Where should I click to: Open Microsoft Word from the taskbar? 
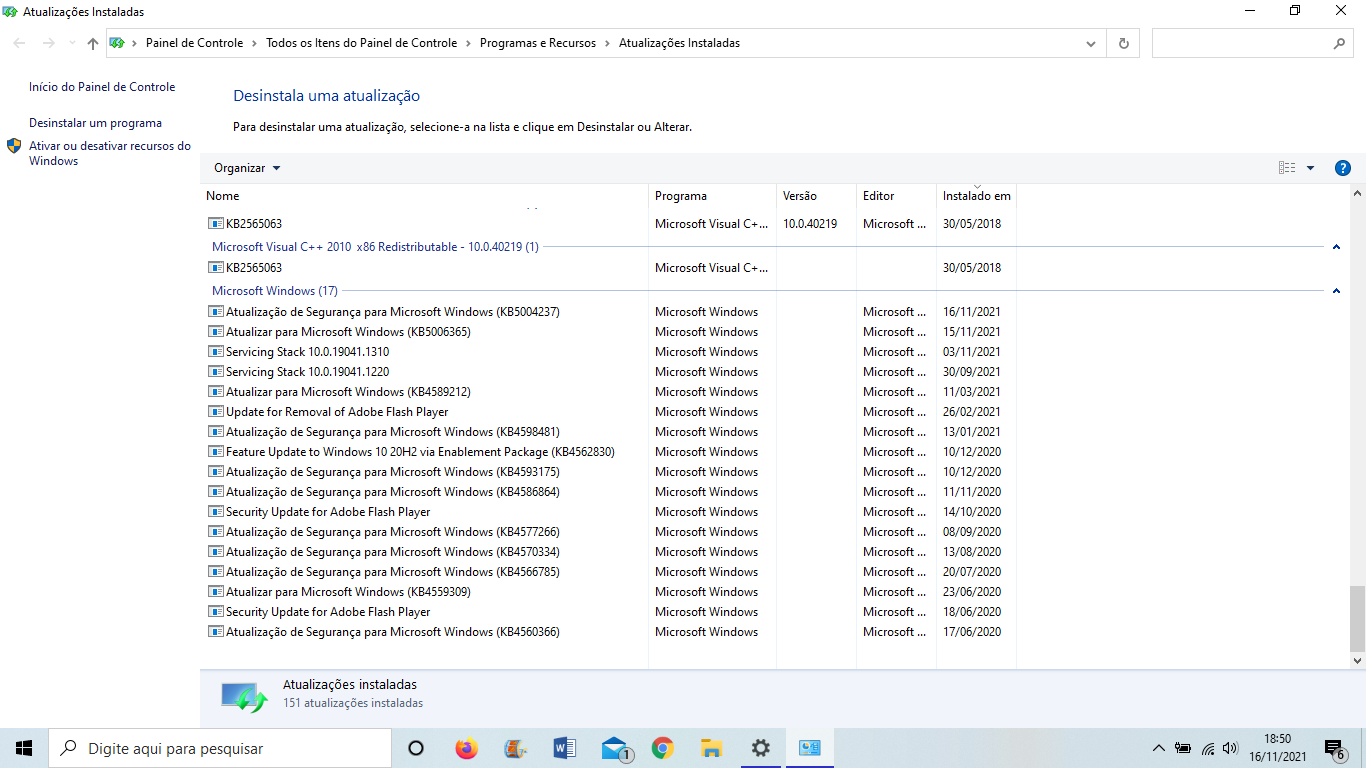(564, 748)
